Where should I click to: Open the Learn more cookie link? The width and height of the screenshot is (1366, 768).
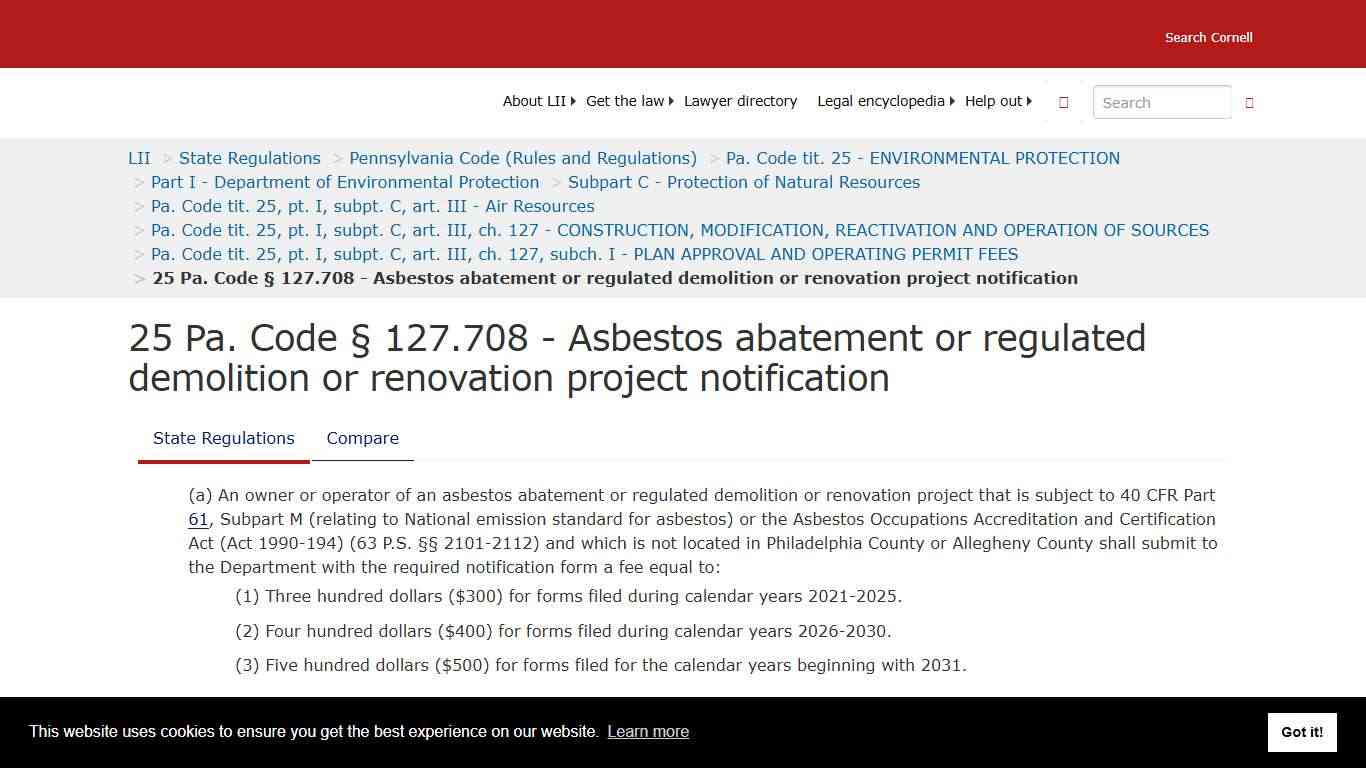(x=648, y=731)
